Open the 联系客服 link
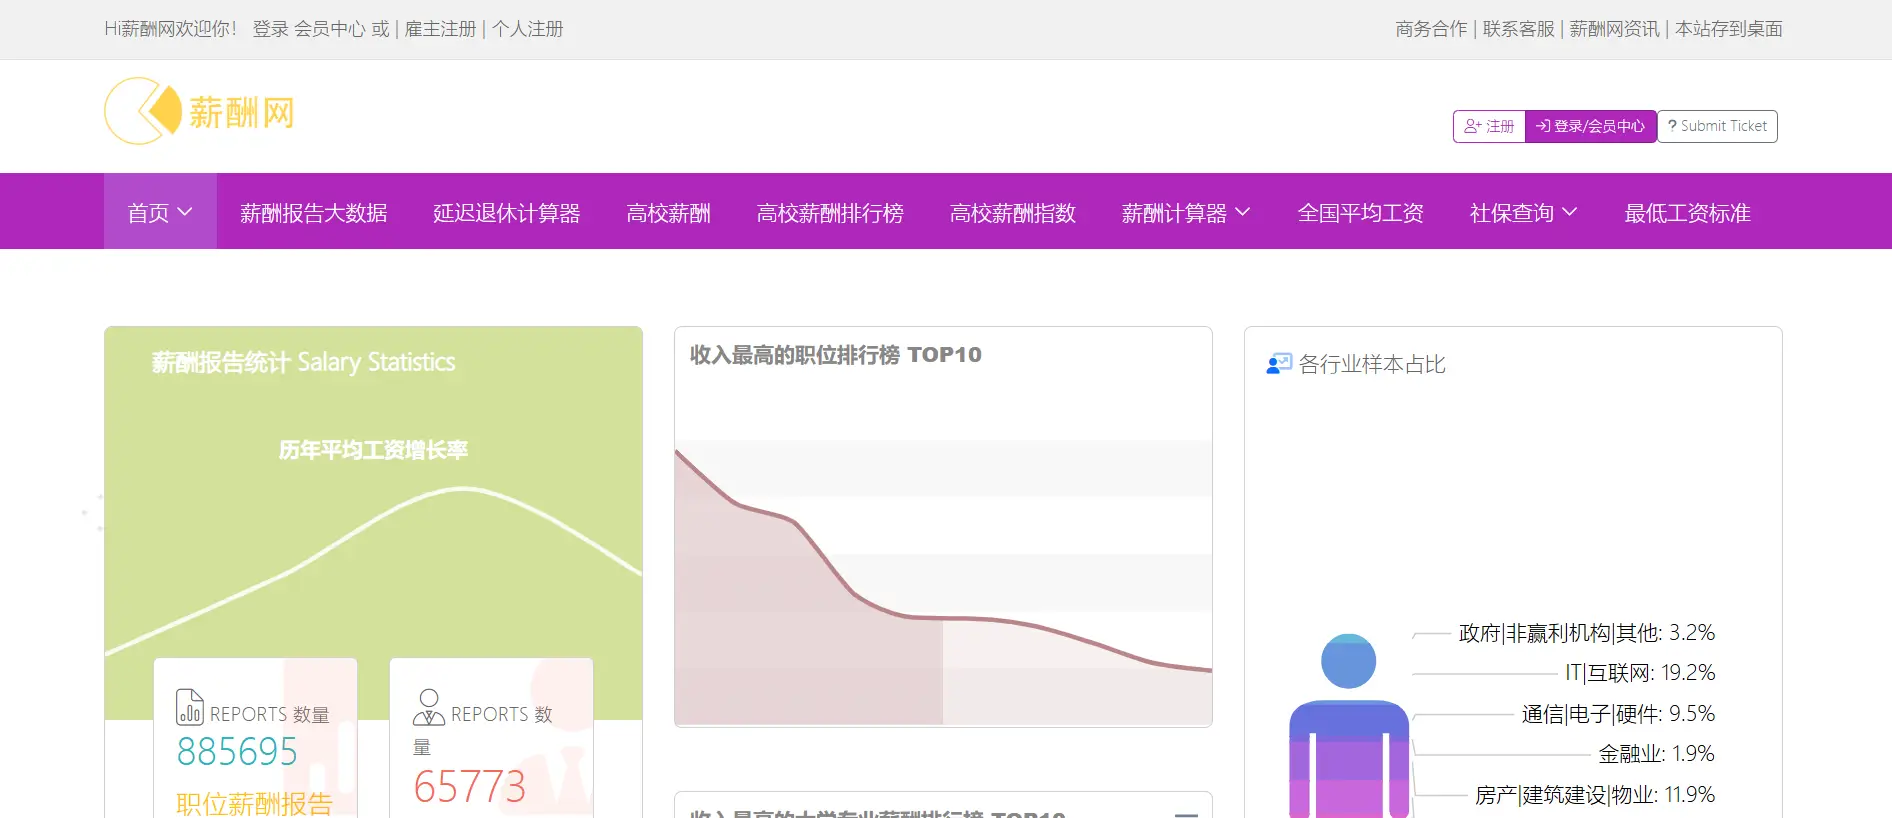This screenshot has height=818, width=1892. pos(1518,29)
